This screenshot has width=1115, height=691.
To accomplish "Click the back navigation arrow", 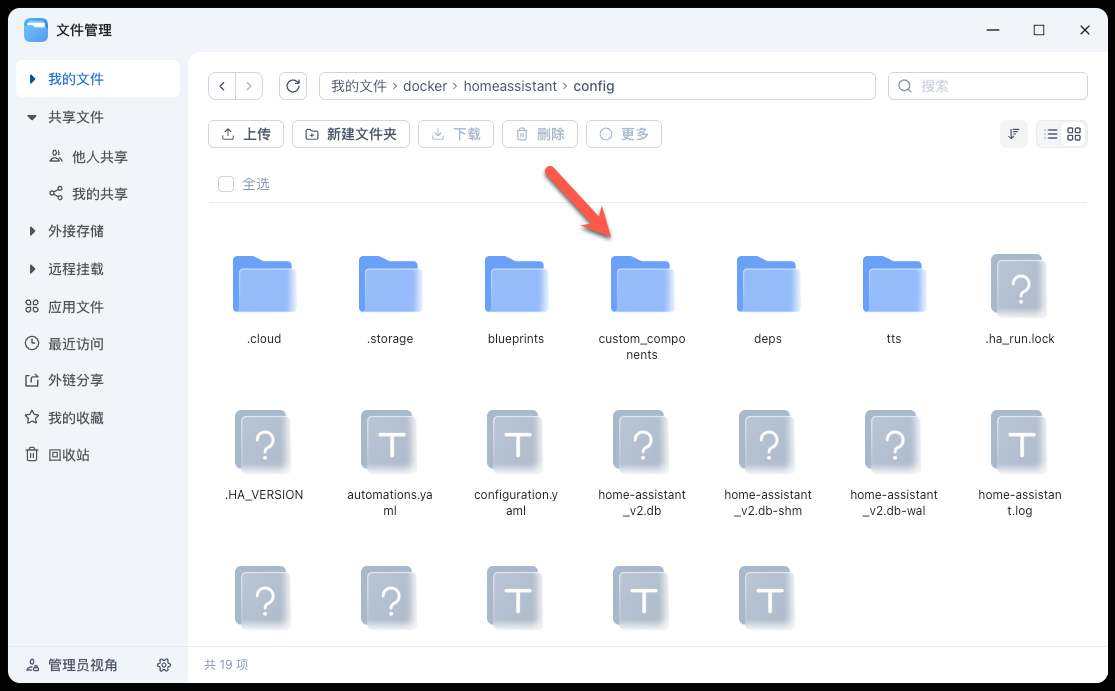I will click(222, 86).
